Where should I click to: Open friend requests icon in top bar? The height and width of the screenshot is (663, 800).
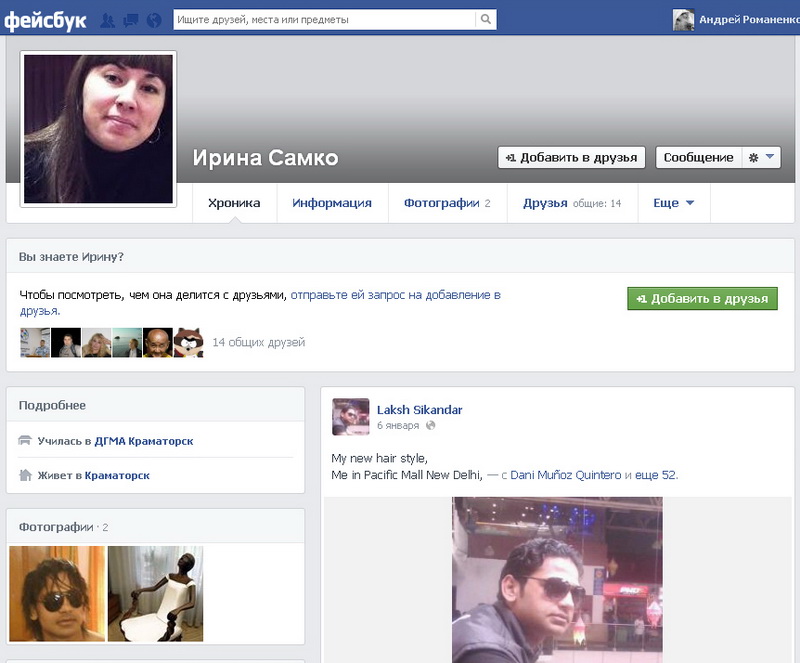point(108,19)
